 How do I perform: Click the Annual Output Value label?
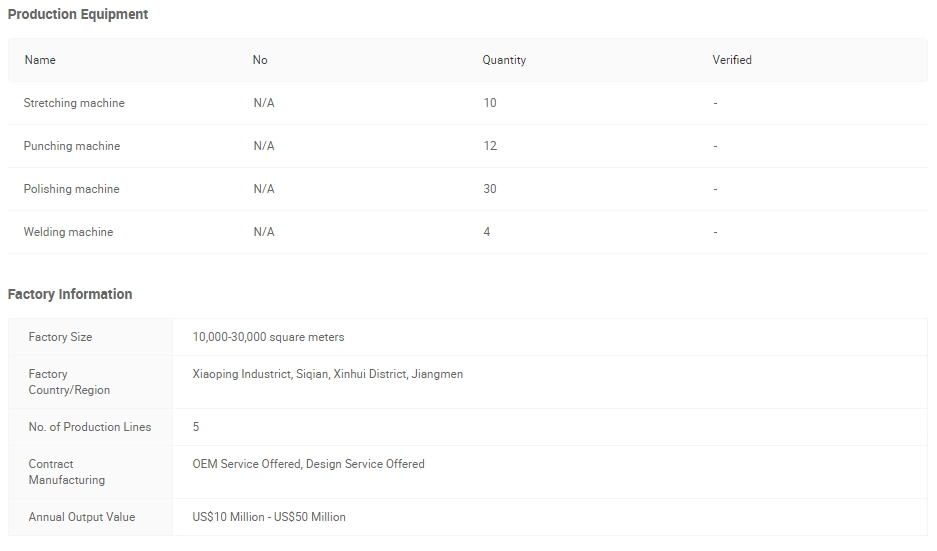82,517
